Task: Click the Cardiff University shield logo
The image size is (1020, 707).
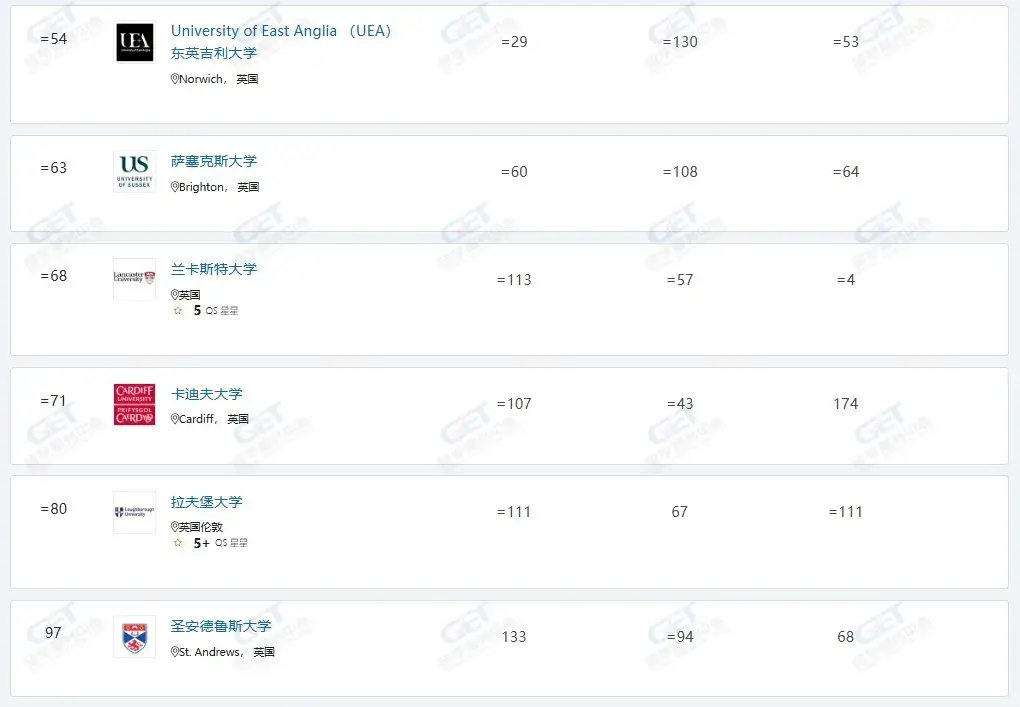Action: point(134,405)
